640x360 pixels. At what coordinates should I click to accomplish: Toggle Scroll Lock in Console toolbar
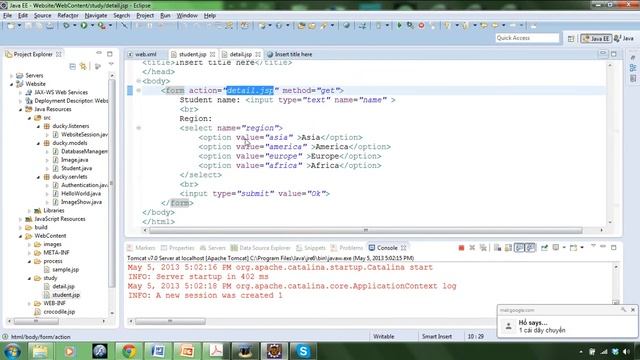click(508, 248)
